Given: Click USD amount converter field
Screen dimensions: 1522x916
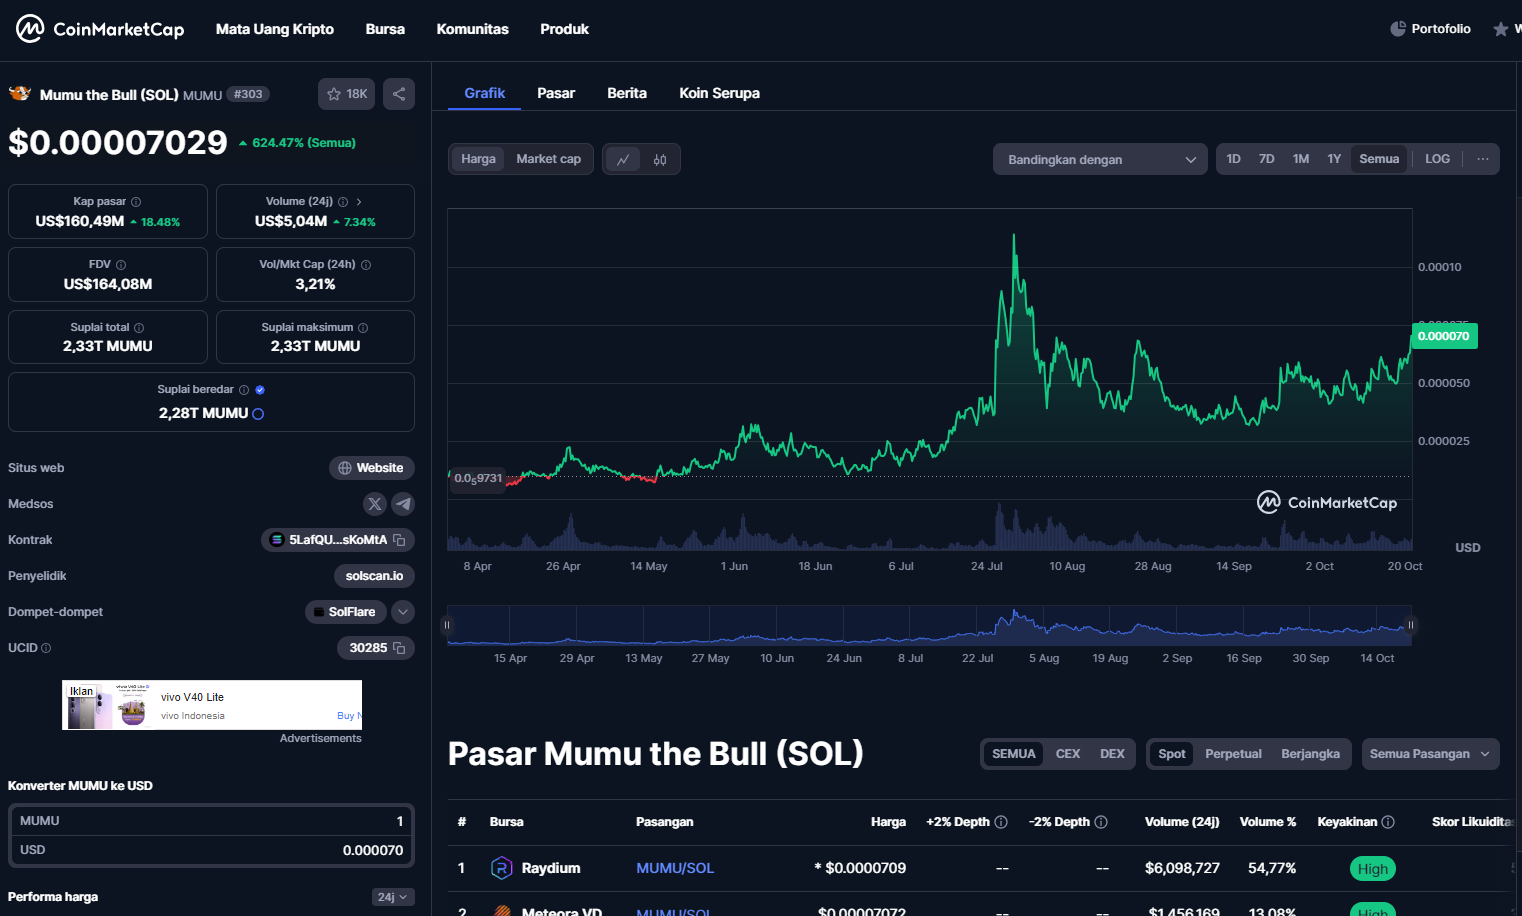Looking at the screenshot, I should tap(211, 850).
